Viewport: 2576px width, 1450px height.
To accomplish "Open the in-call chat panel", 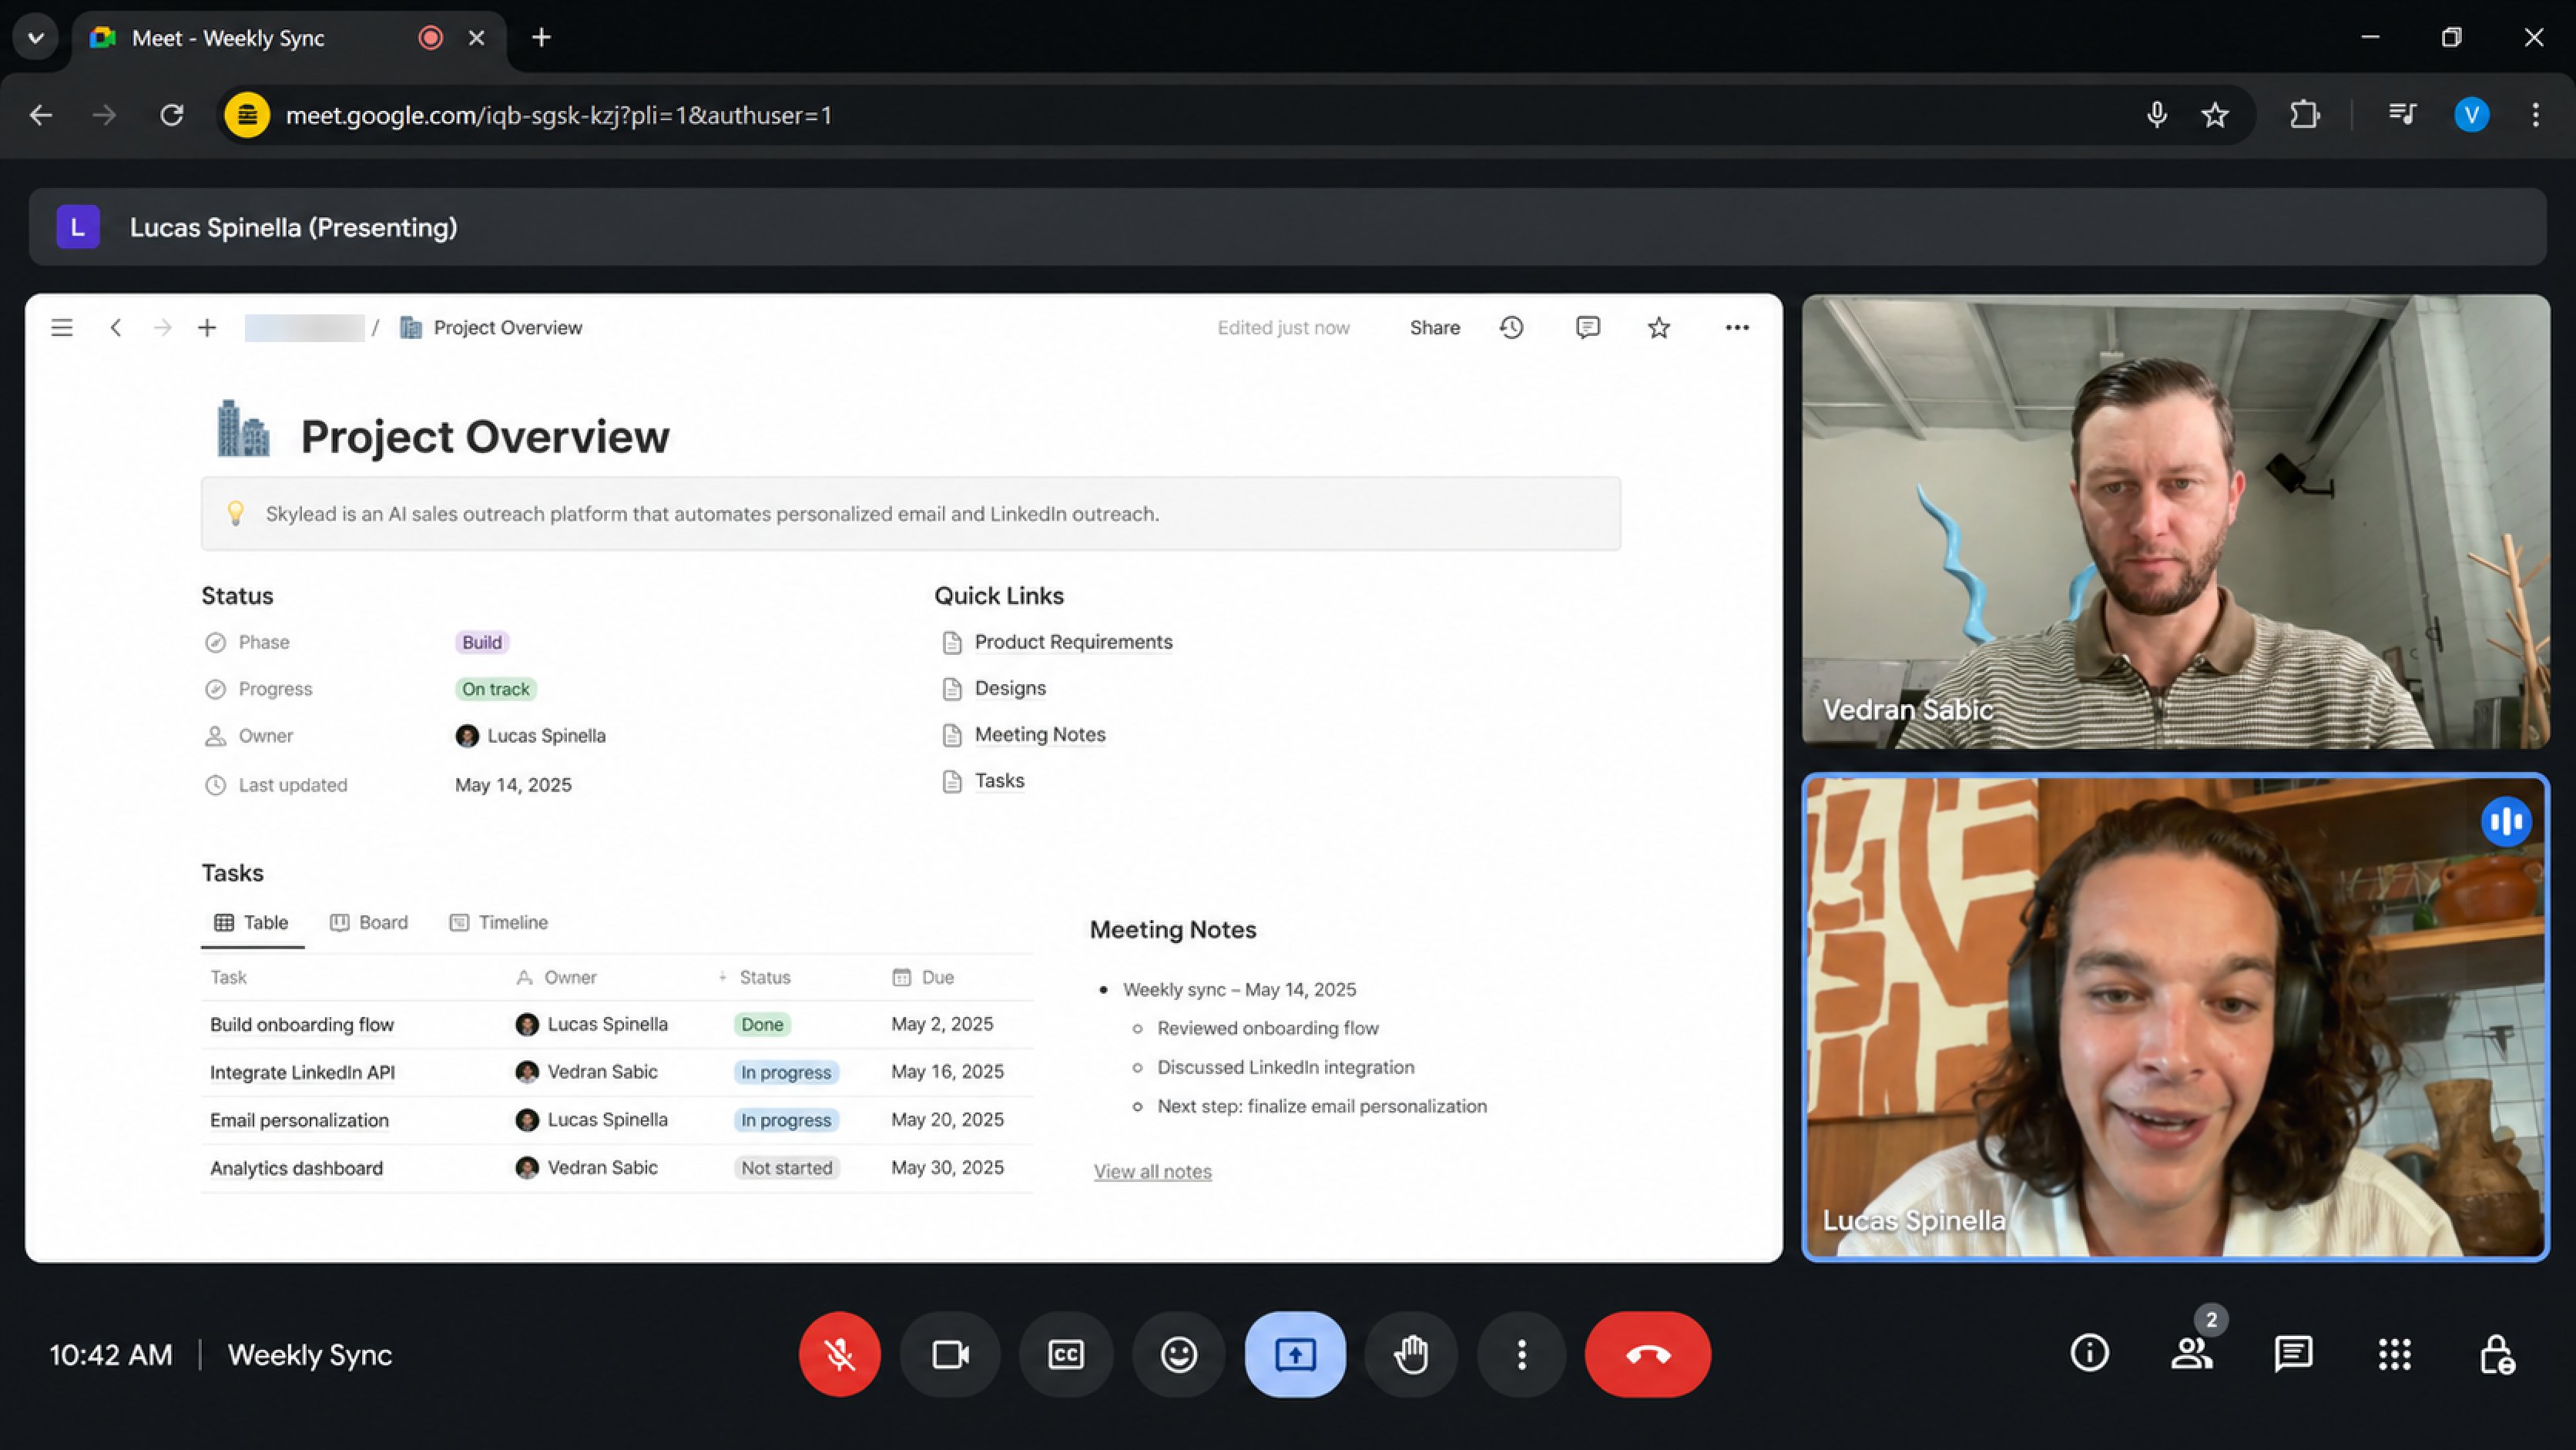I will pos(2292,1353).
